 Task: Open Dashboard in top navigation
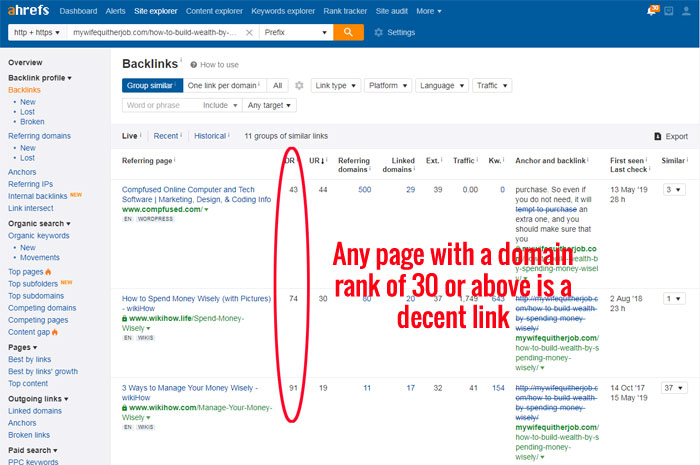[78, 11]
